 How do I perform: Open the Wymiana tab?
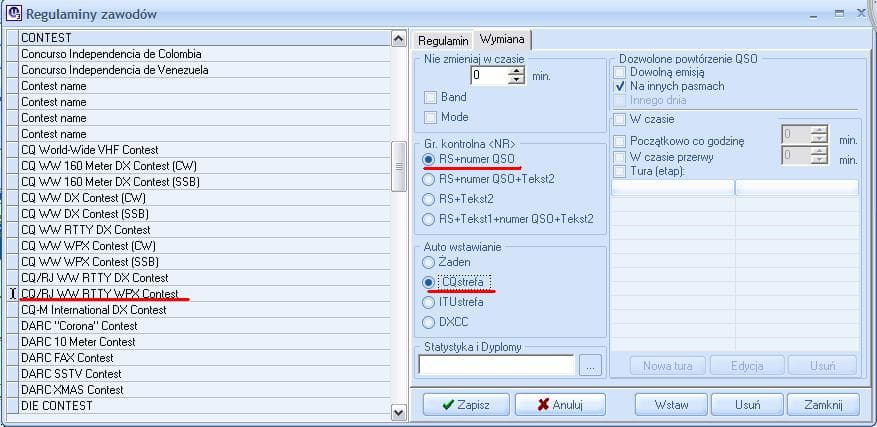(503, 39)
